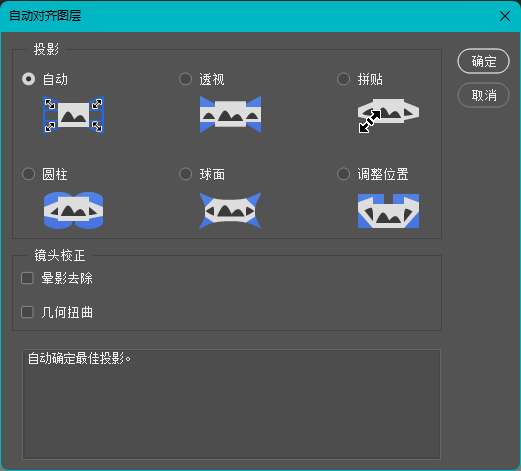Click the 几何扭曲 label text
The width and height of the screenshot is (521, 471).
pyautogui.click(x=67, y=313)
